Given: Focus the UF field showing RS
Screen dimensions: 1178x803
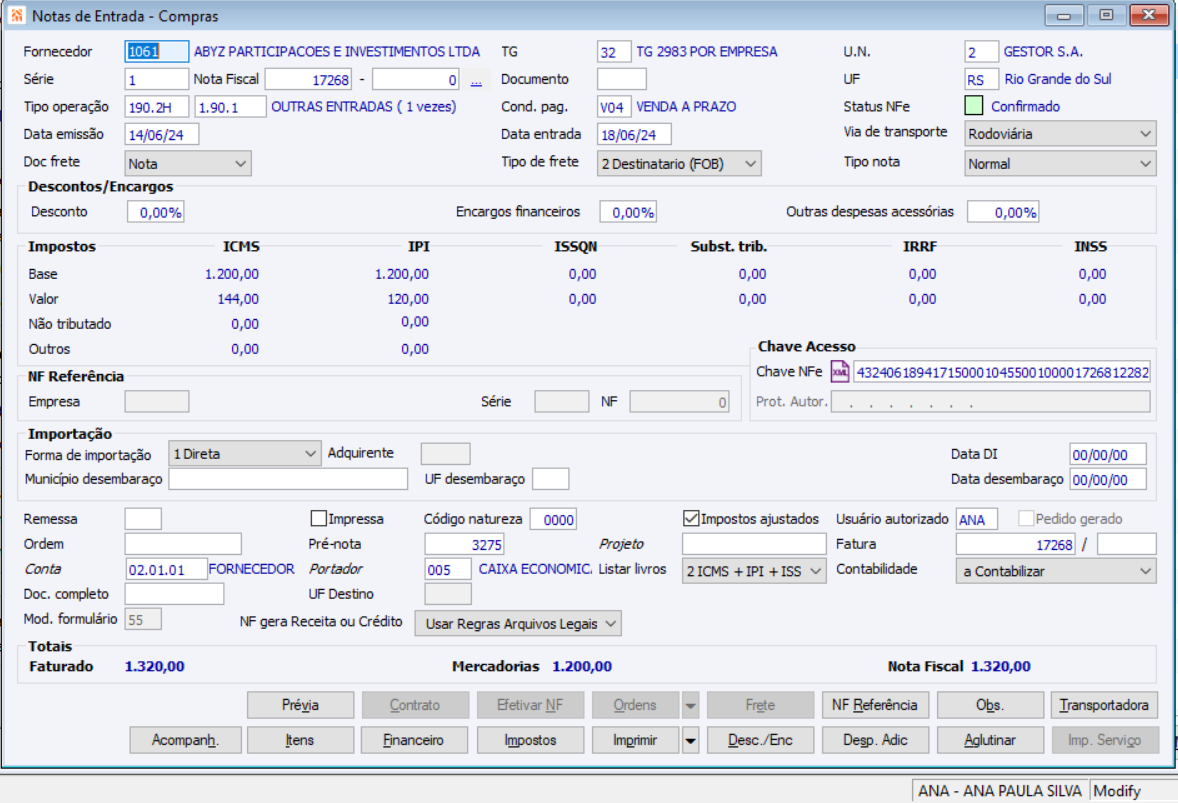Looking at the screenshot, I should tap(981, 80).
